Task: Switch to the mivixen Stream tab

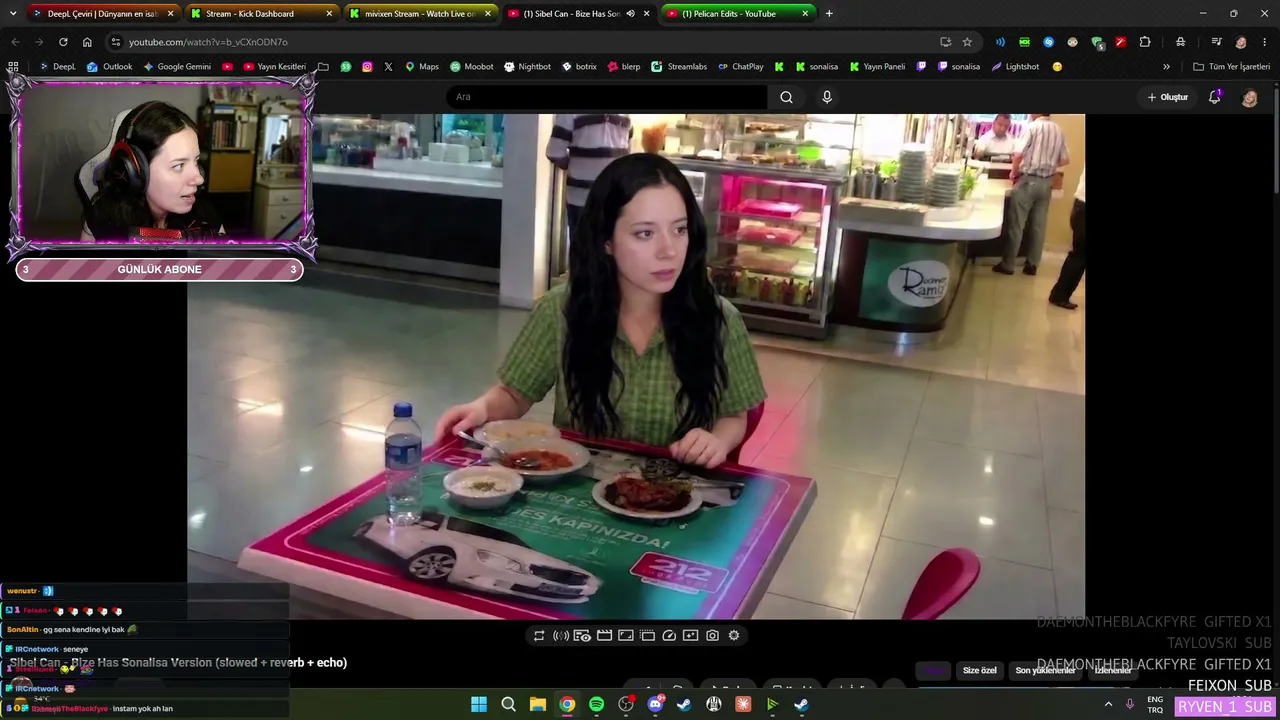Action: [420, 14]
